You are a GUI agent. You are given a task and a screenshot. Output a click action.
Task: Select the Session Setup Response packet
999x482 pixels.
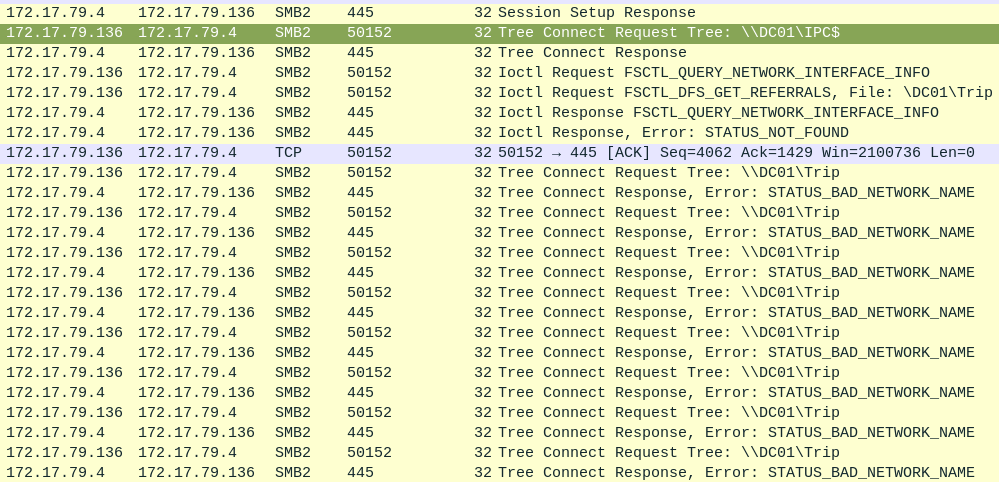point(596,13)
